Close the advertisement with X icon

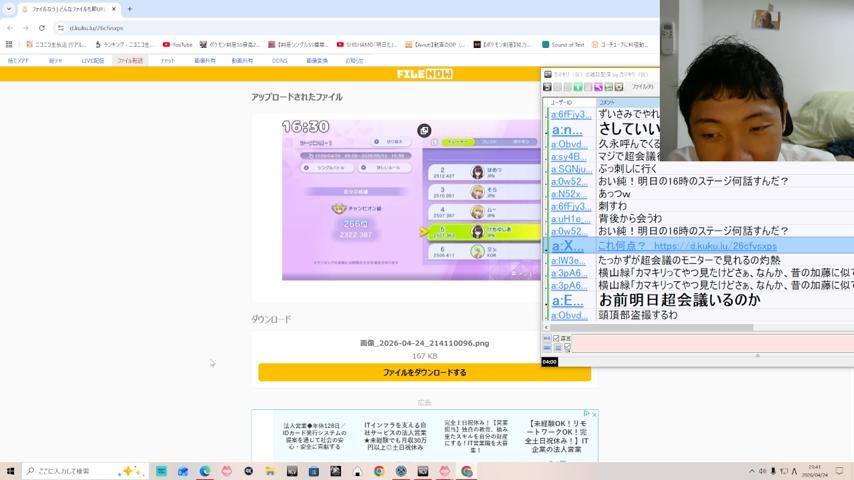point(594,414)
